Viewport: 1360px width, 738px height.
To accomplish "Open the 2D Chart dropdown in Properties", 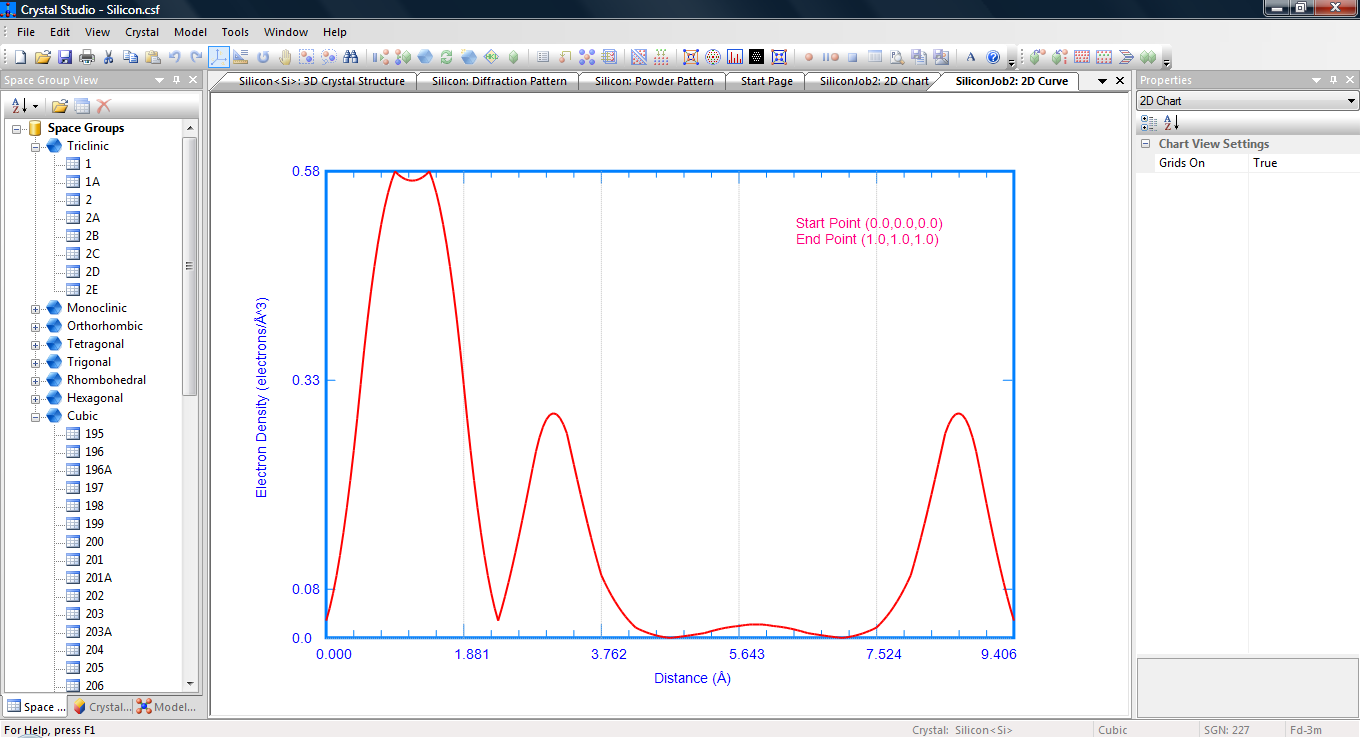I will [x=1351, y=101].
